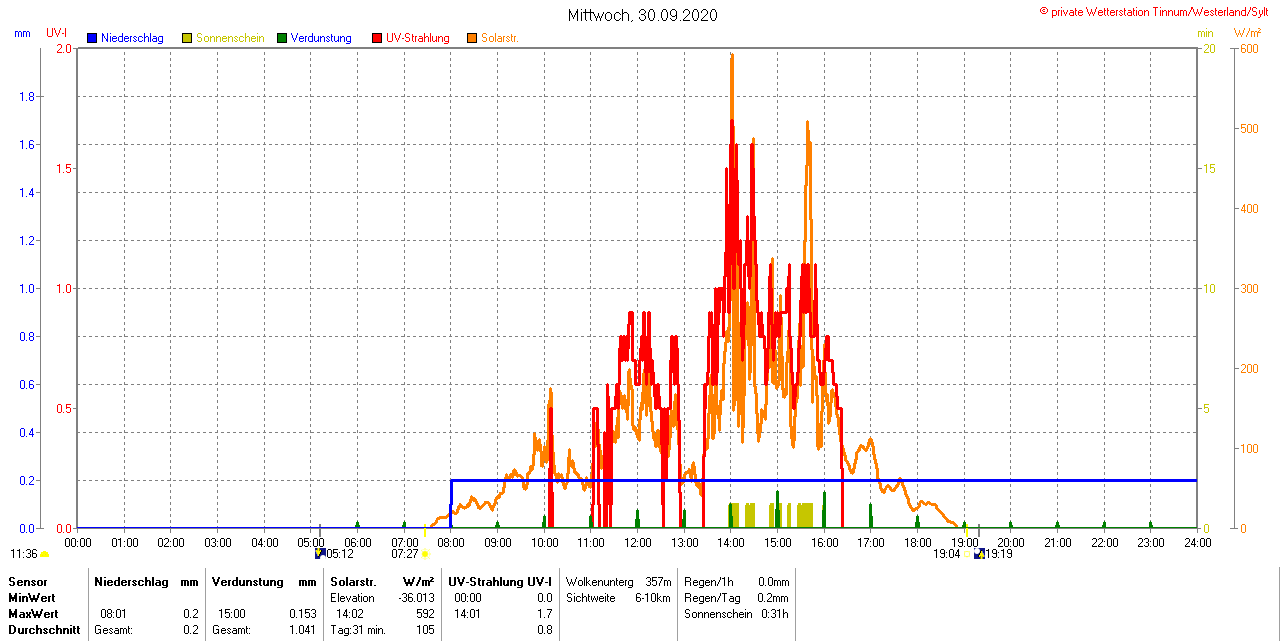Click the MaxWert row header
1280x641 pixels.
(x=33, y=613)
